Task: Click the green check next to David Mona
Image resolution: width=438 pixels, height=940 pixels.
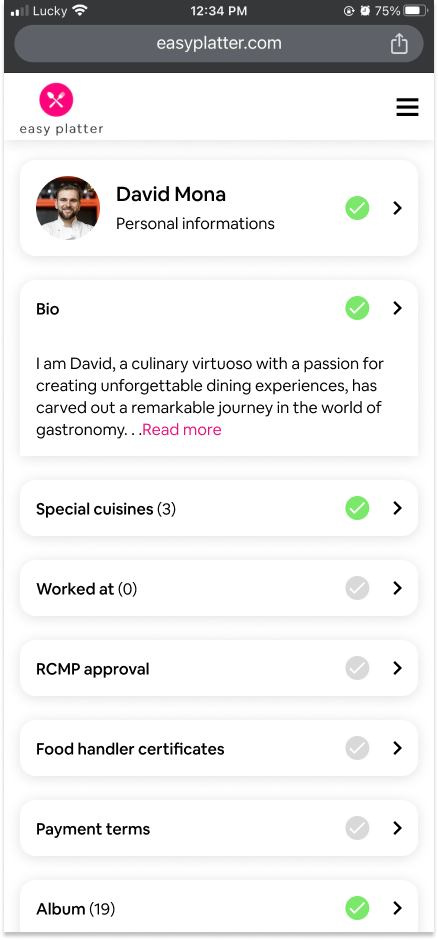Action: coord(357,208)
